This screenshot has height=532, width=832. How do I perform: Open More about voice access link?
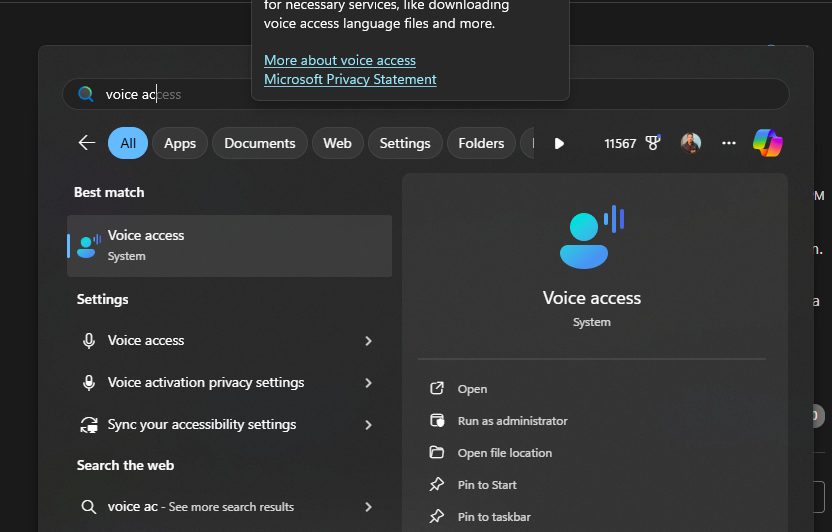pyautogui.click(x=340, y=60)
